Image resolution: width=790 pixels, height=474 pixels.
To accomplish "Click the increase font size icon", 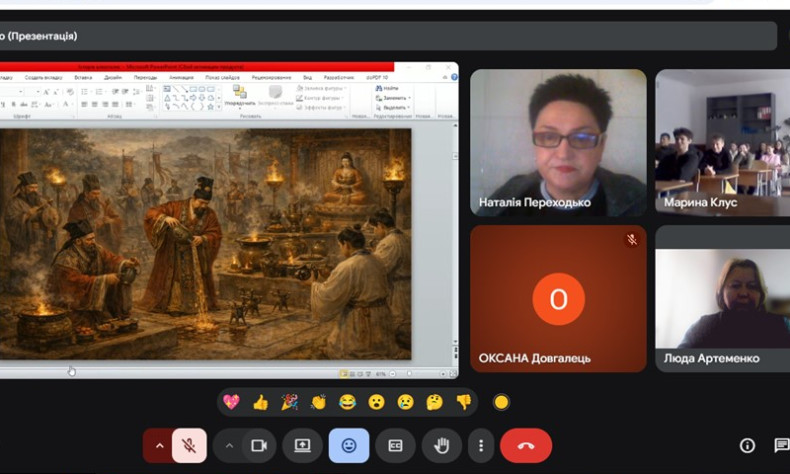I will point(45,92).
